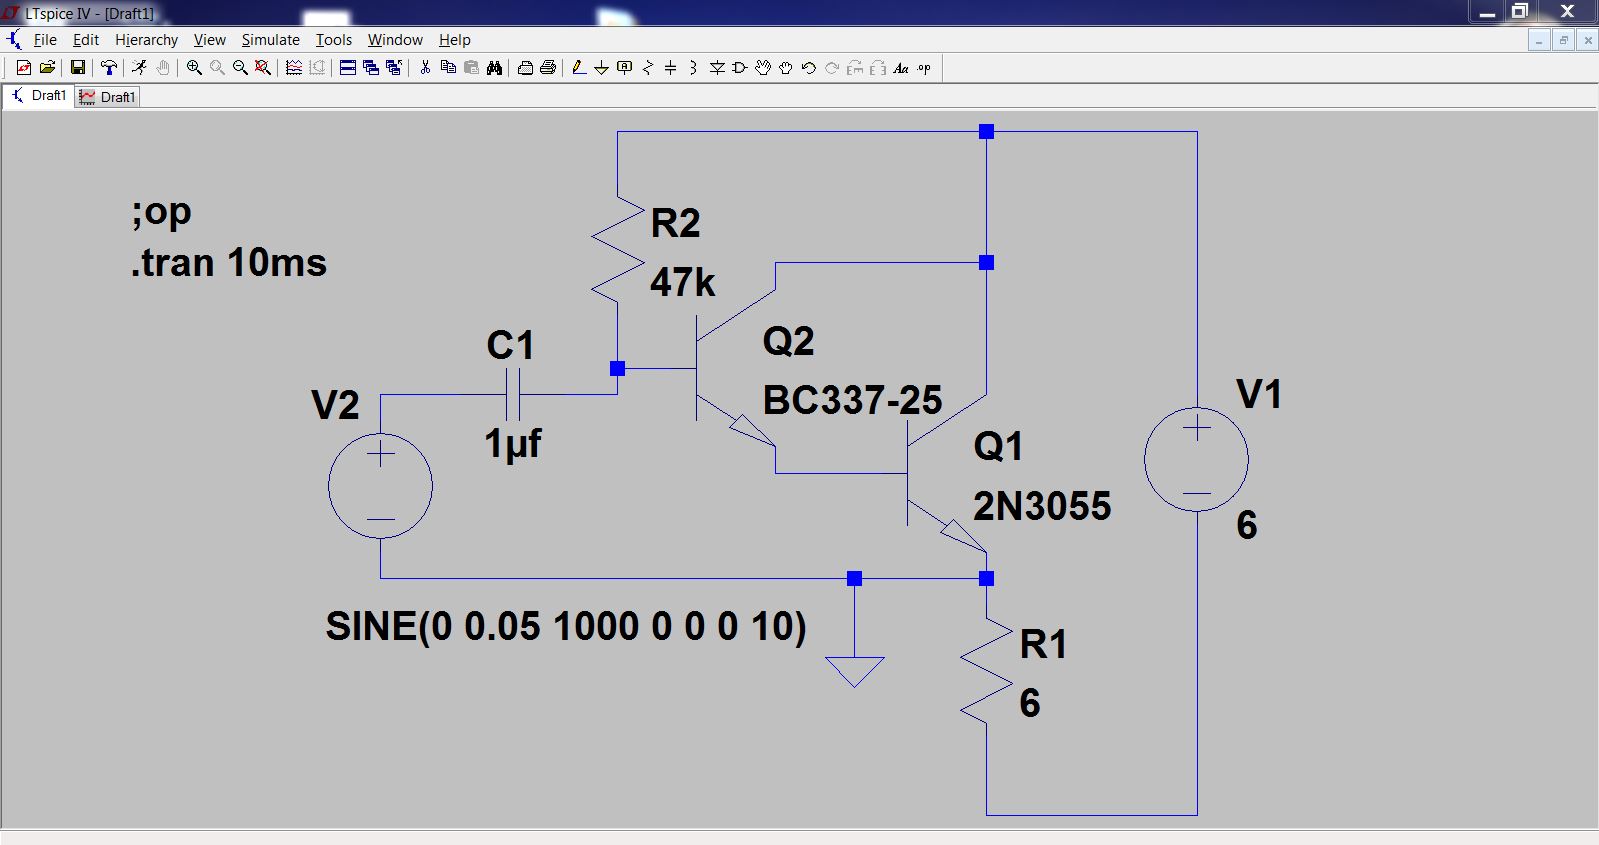Place Capacitor component tool
The image size is (1599, 845).
click(671, 68)
